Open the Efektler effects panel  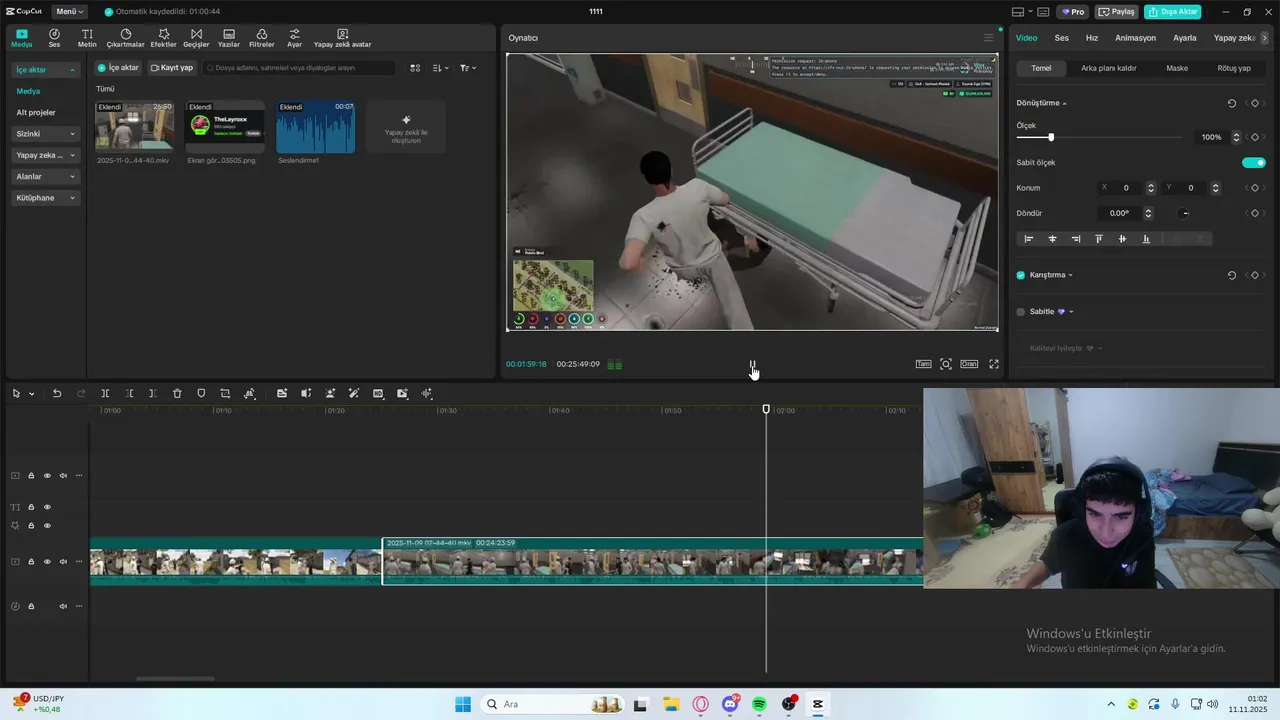(163, 38)
